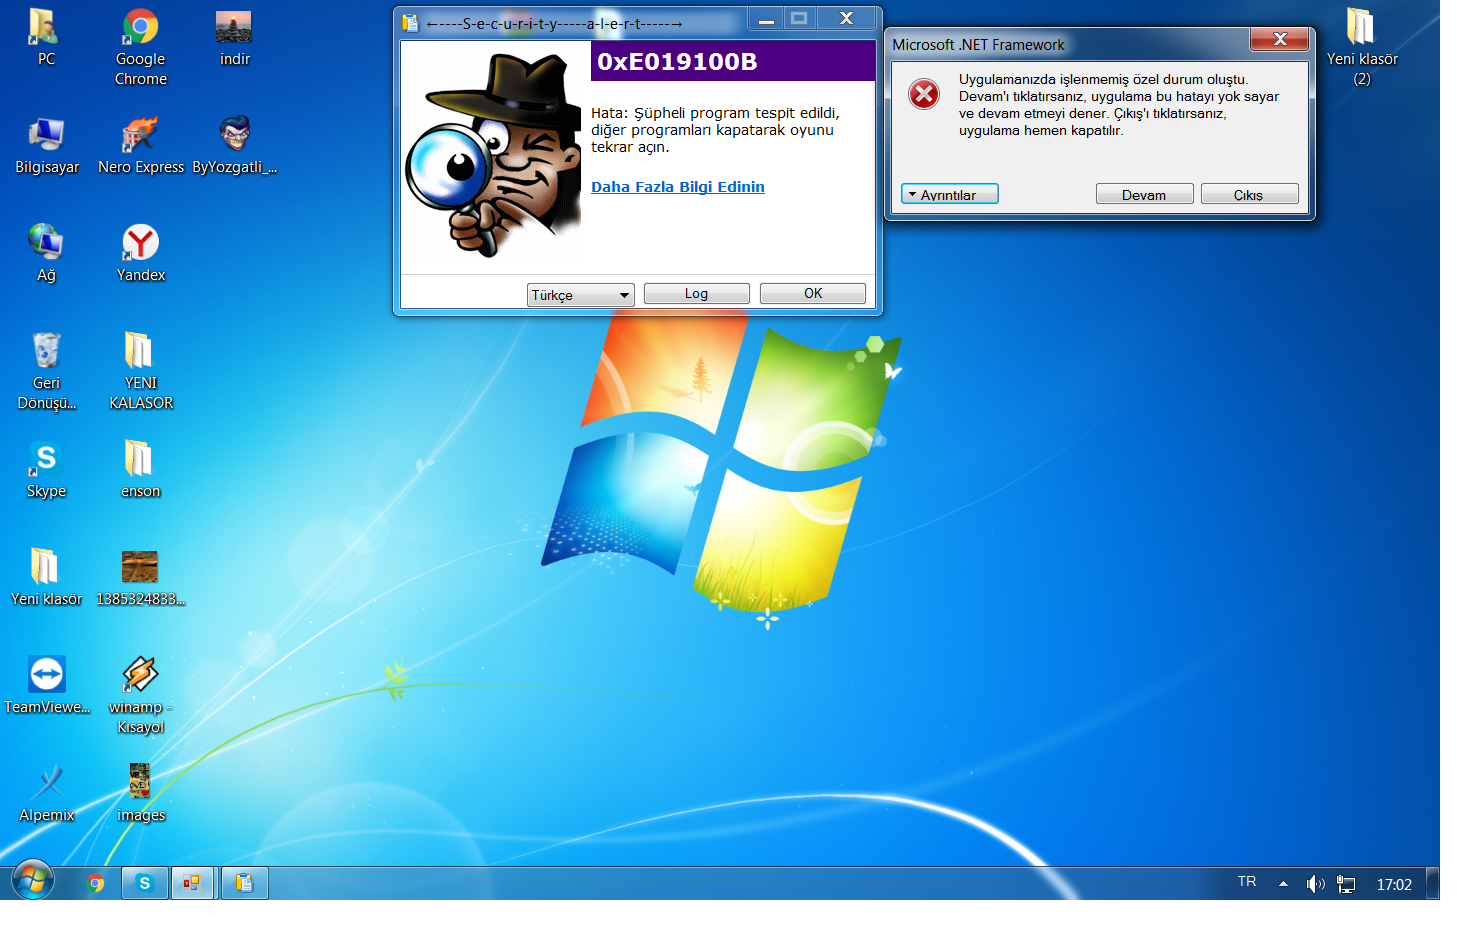This screenshot has height=935, width=1466.
Task: Click the TR language indicator
Action: coord(1247,882)
